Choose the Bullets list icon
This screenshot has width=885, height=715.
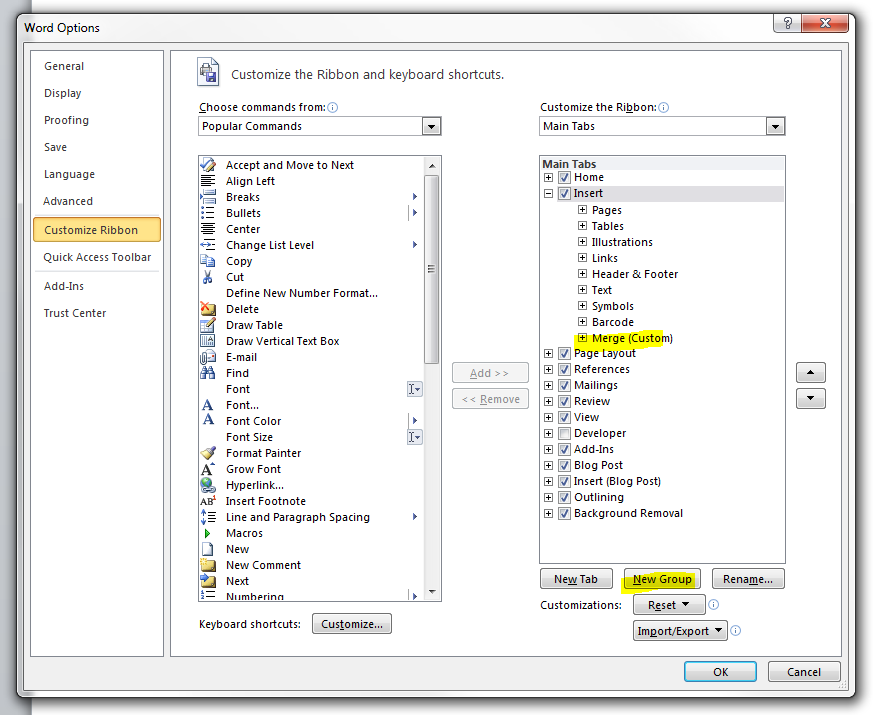point(208,213)
